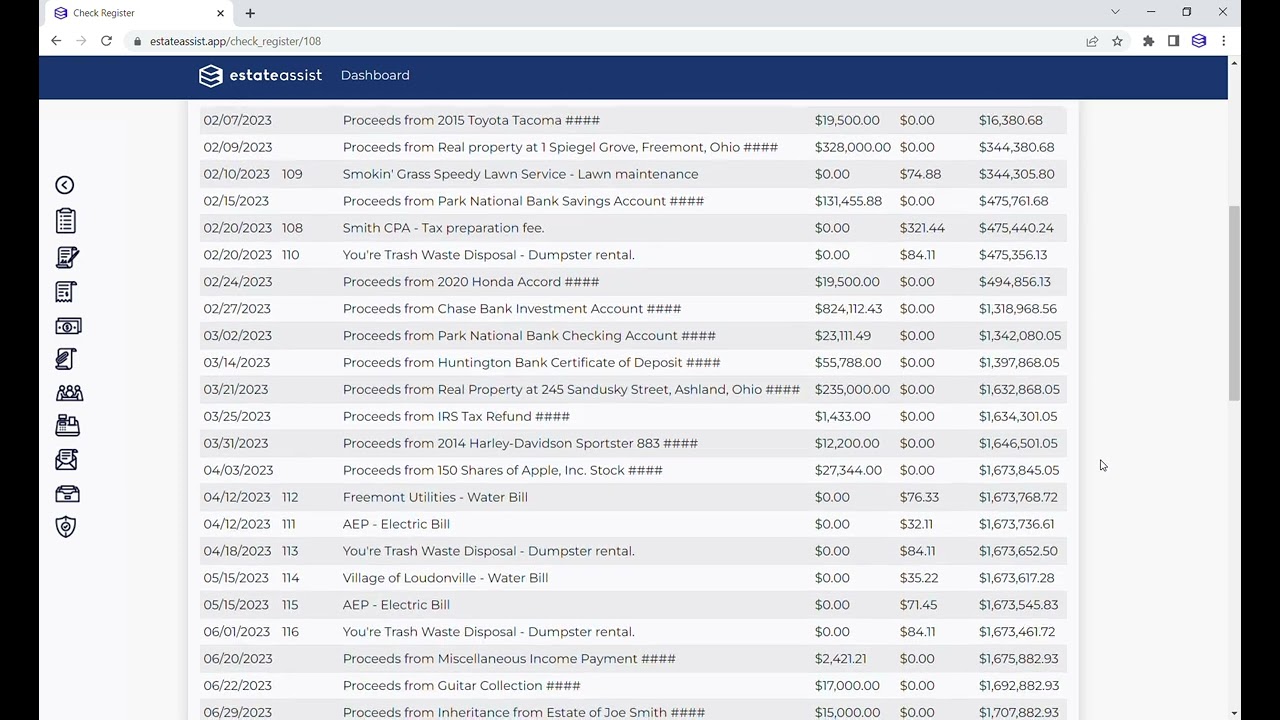Viewport: 1280px width, 720px height.
Task: Close the Check Register tab
Action: pyautogui.click(x=220, y=13)
